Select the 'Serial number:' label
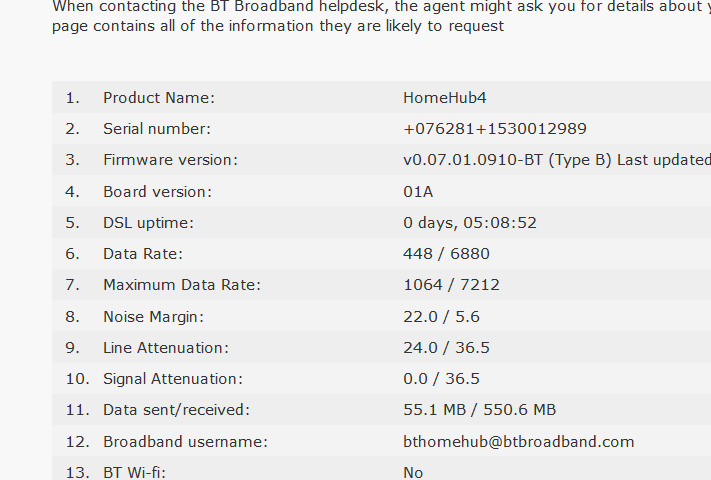This screenshot has width=711, height=480. click(x=157, y=129)
